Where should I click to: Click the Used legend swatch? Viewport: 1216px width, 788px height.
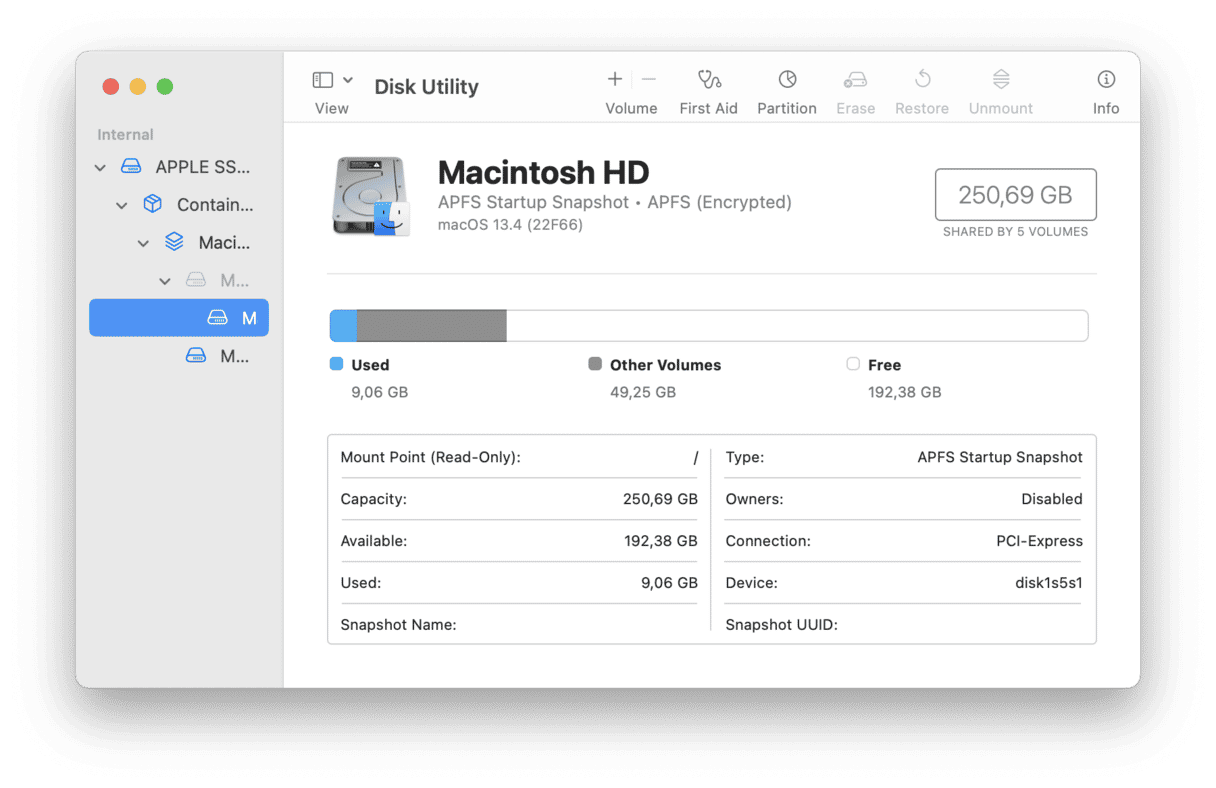(336, 364)
